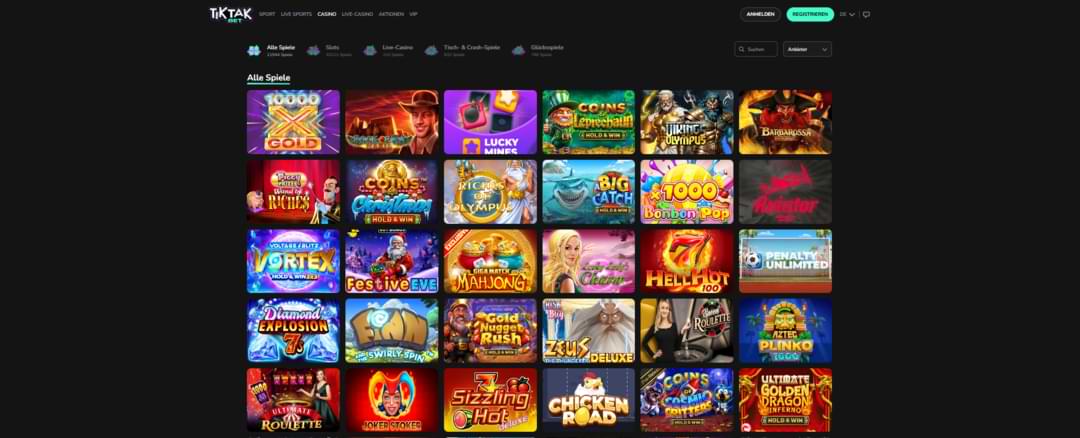Screen dimensions: 1080x438
Task: Open the Vikings vs Olympus game
Action: point(687,122)
